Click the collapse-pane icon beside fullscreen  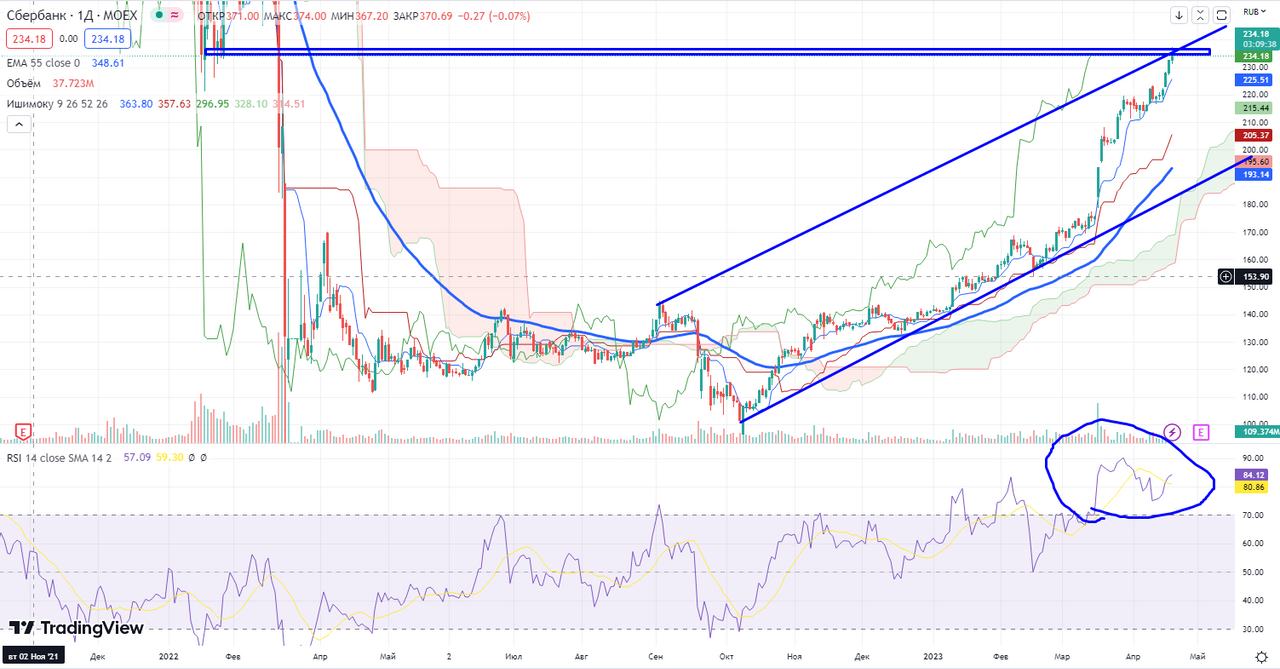1201,15
